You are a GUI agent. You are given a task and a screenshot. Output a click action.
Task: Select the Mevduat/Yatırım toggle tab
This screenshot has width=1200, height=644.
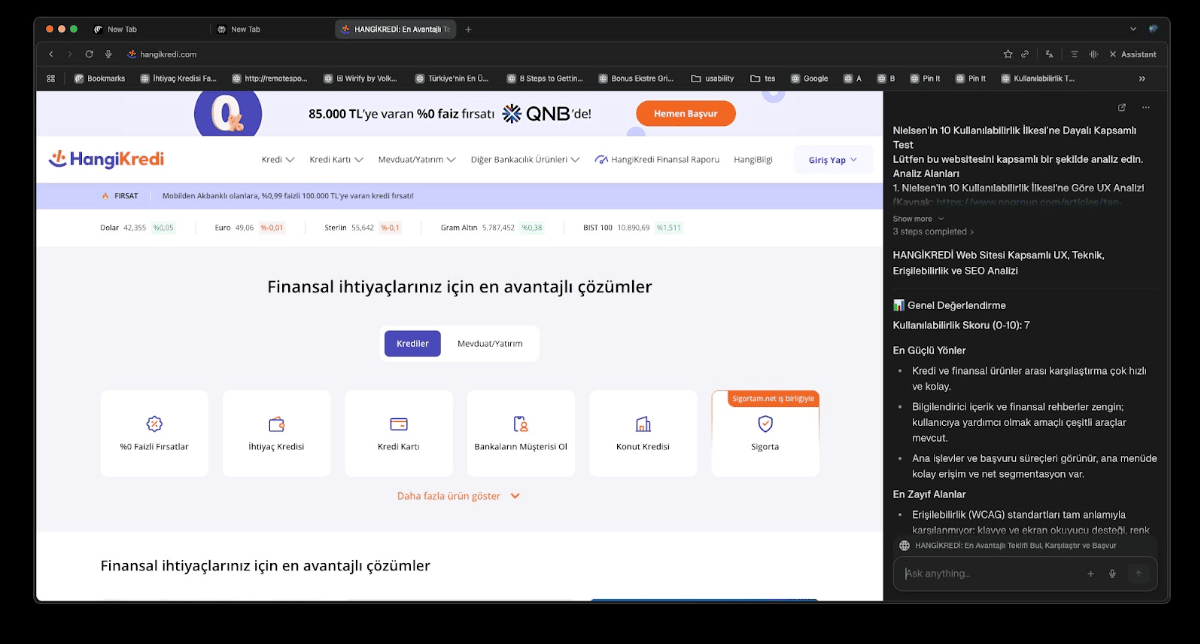point(490,344)
